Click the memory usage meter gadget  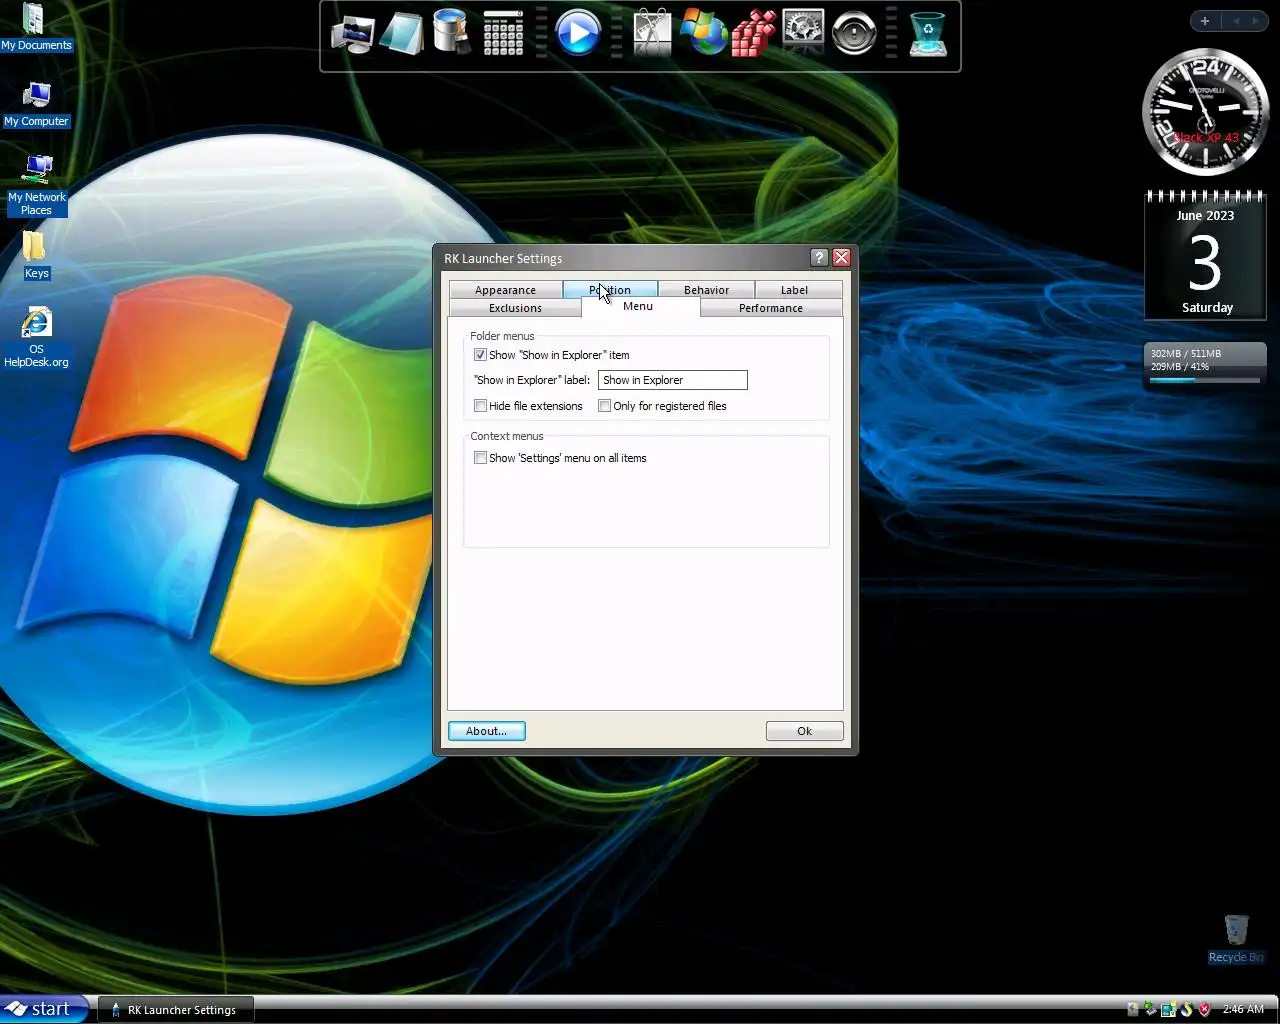pos(1205,366)
